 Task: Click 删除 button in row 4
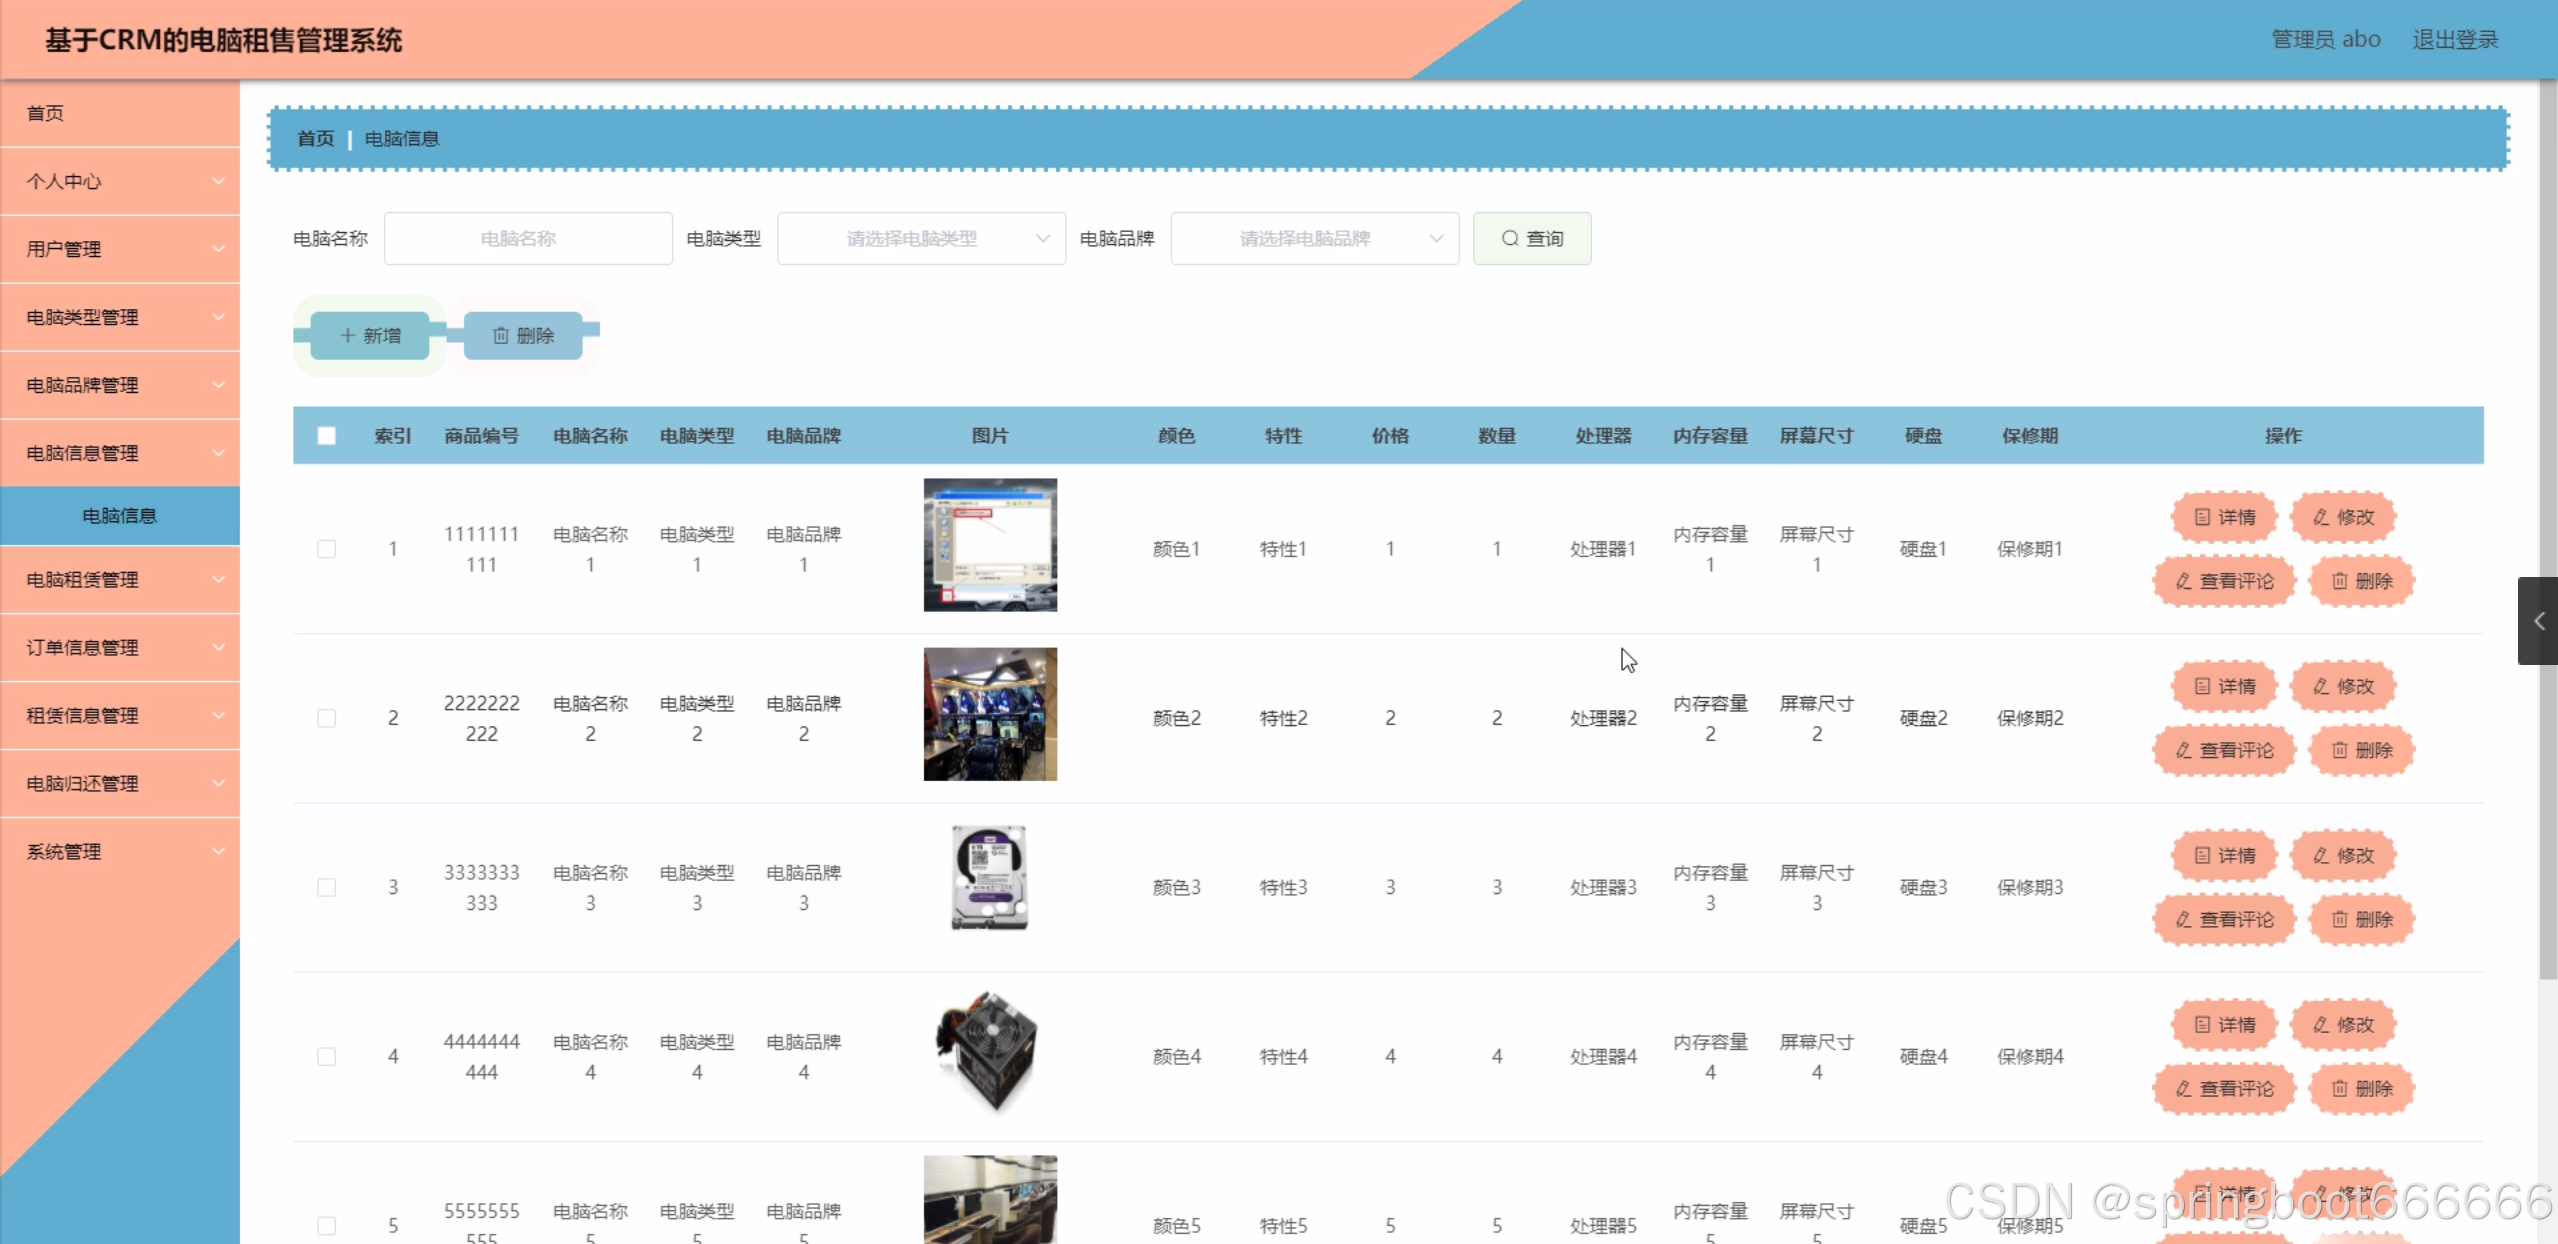point(2361,1088)
